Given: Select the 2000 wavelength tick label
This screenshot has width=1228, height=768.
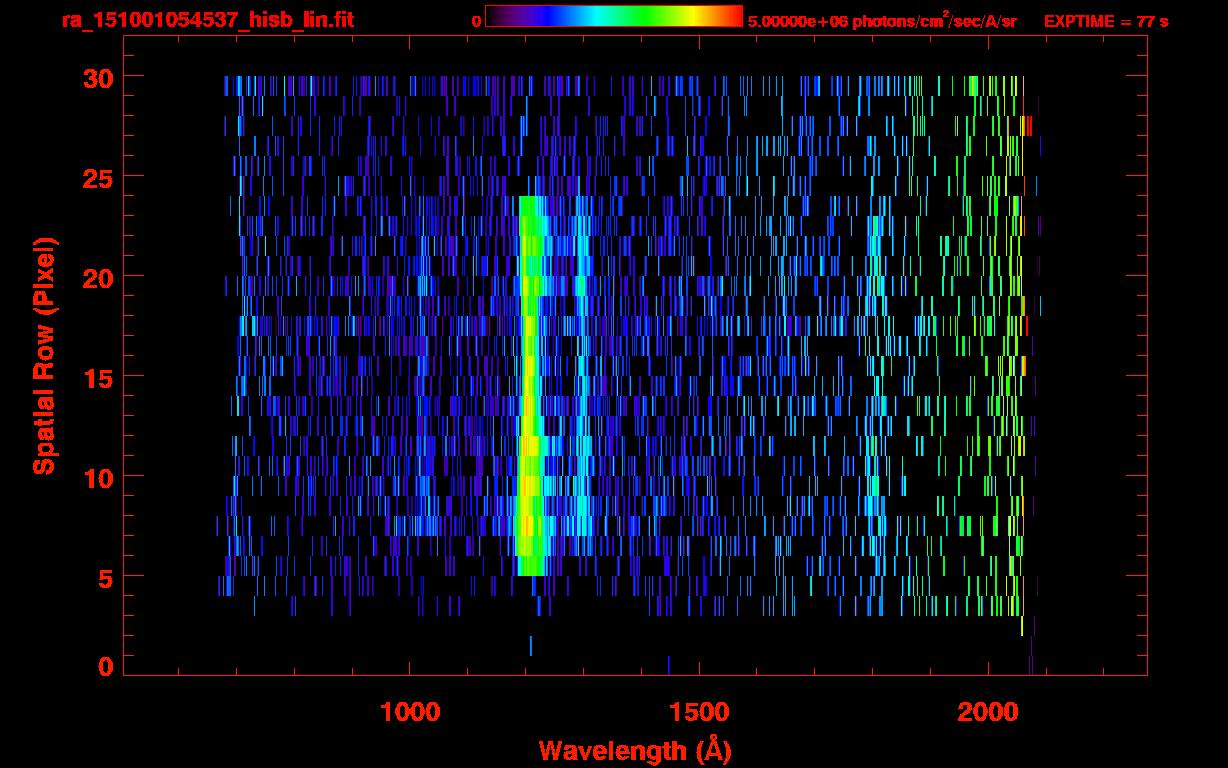Looking at the screenshot, I should click(x=987, y=711).
